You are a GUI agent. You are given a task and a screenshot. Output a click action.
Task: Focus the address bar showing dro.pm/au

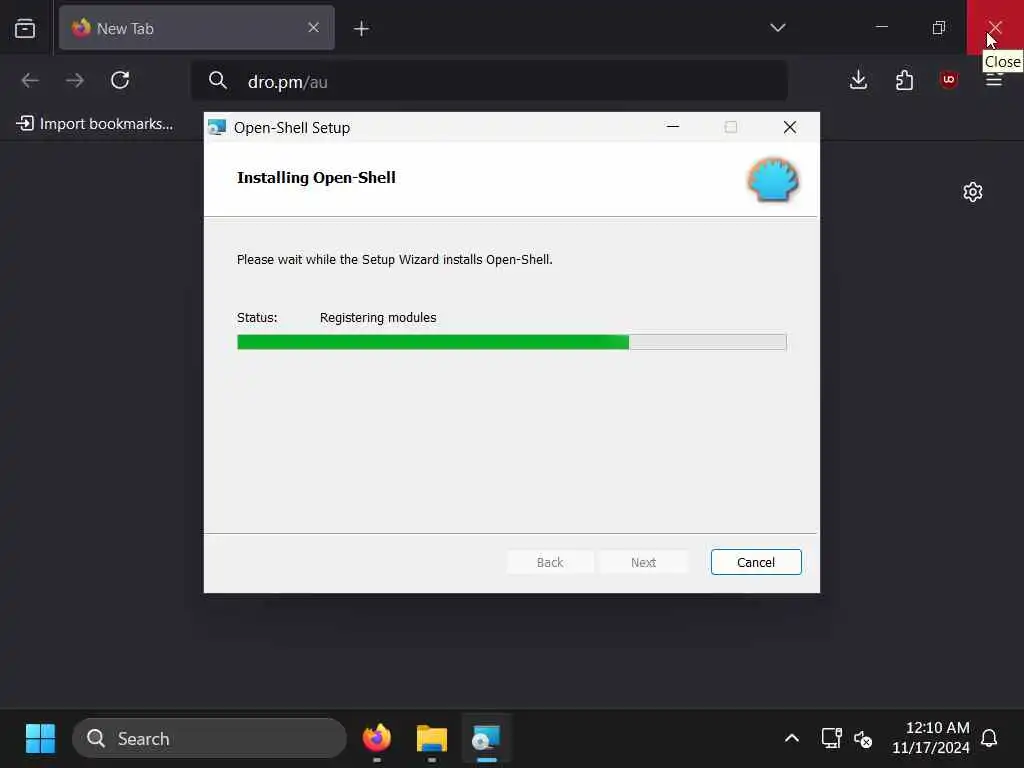point(489,81)
